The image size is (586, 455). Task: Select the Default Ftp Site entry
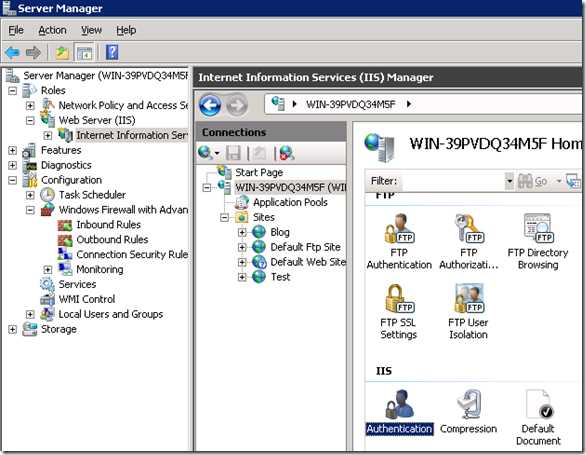pos(305,247)
